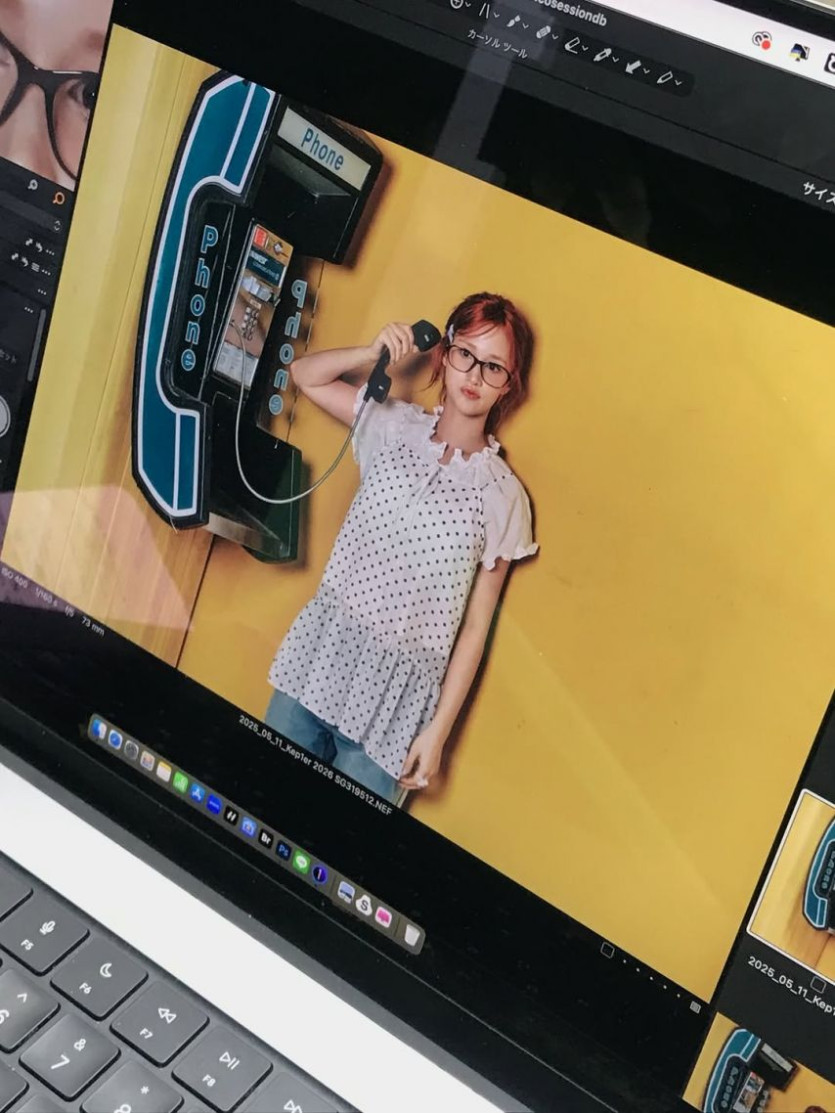
Task: Click the blue and yellow menu bar icon
Action: click(799, 52)
